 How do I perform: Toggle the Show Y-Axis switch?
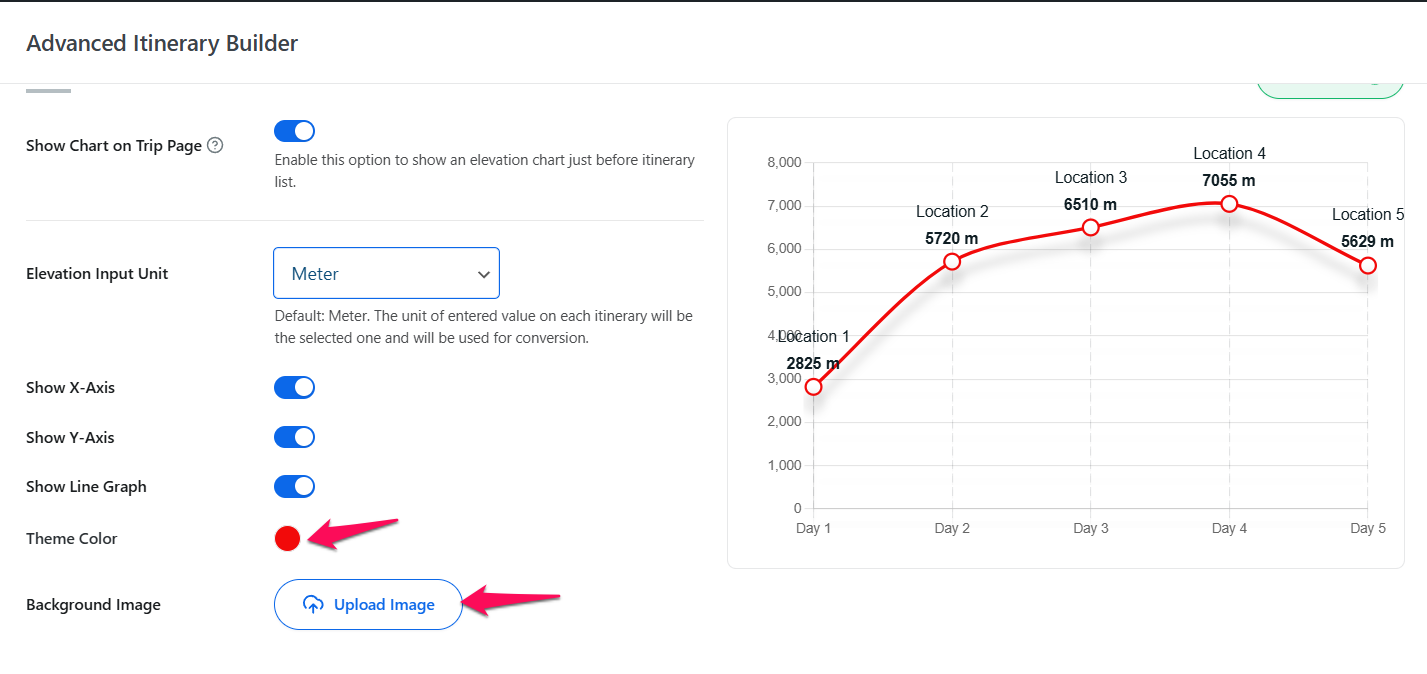pyautogui.click(x=294, y=437)
